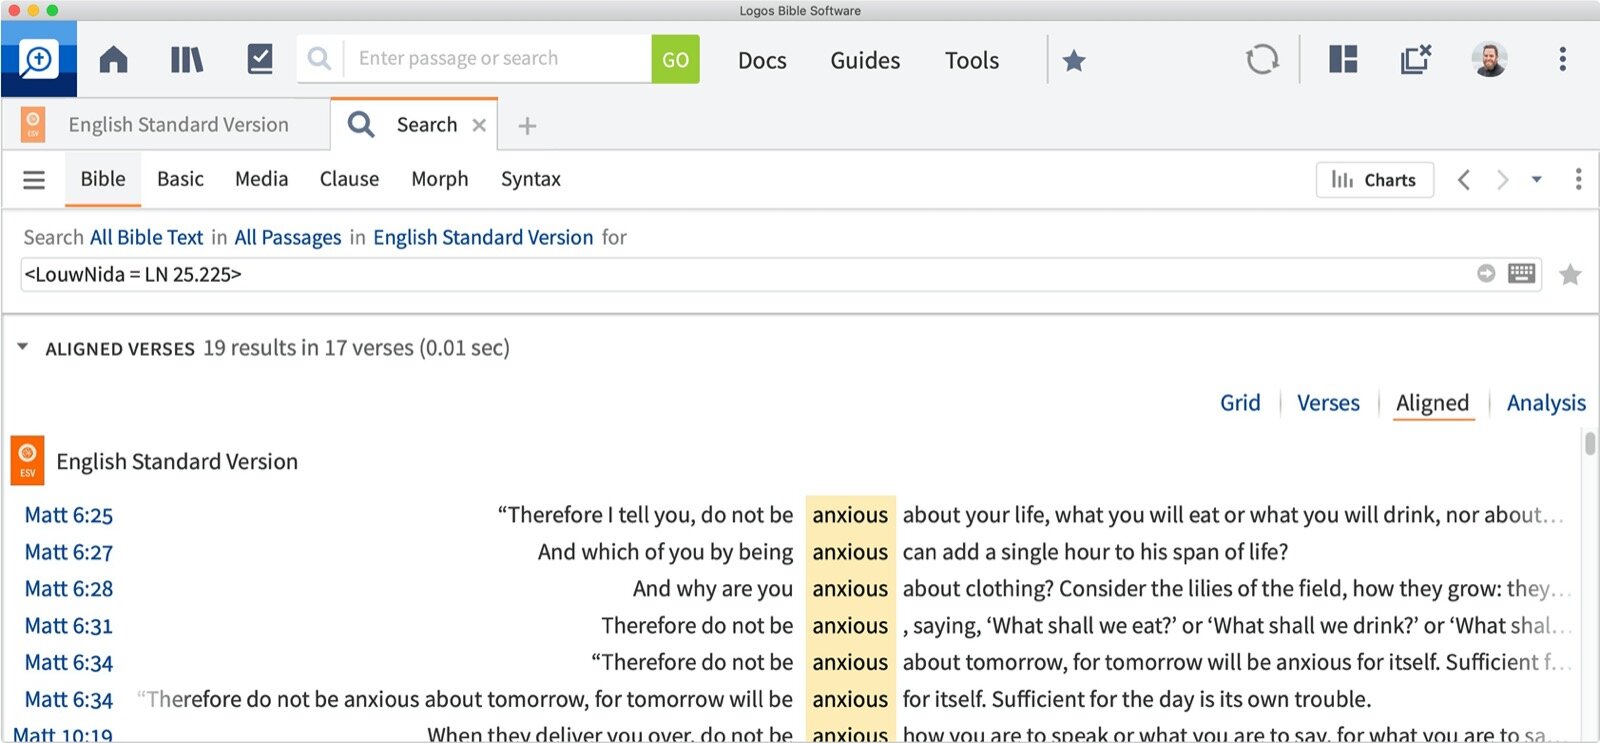This screenshot has width=1600, height=743.
Task: Select the Basic search type
Action: 180,179
